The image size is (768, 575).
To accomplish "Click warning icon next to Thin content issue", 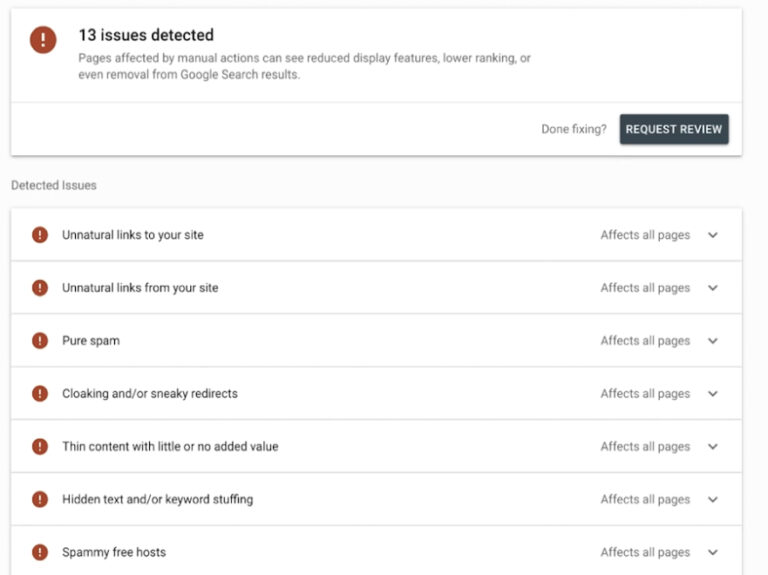I will (x=40, y=446).
